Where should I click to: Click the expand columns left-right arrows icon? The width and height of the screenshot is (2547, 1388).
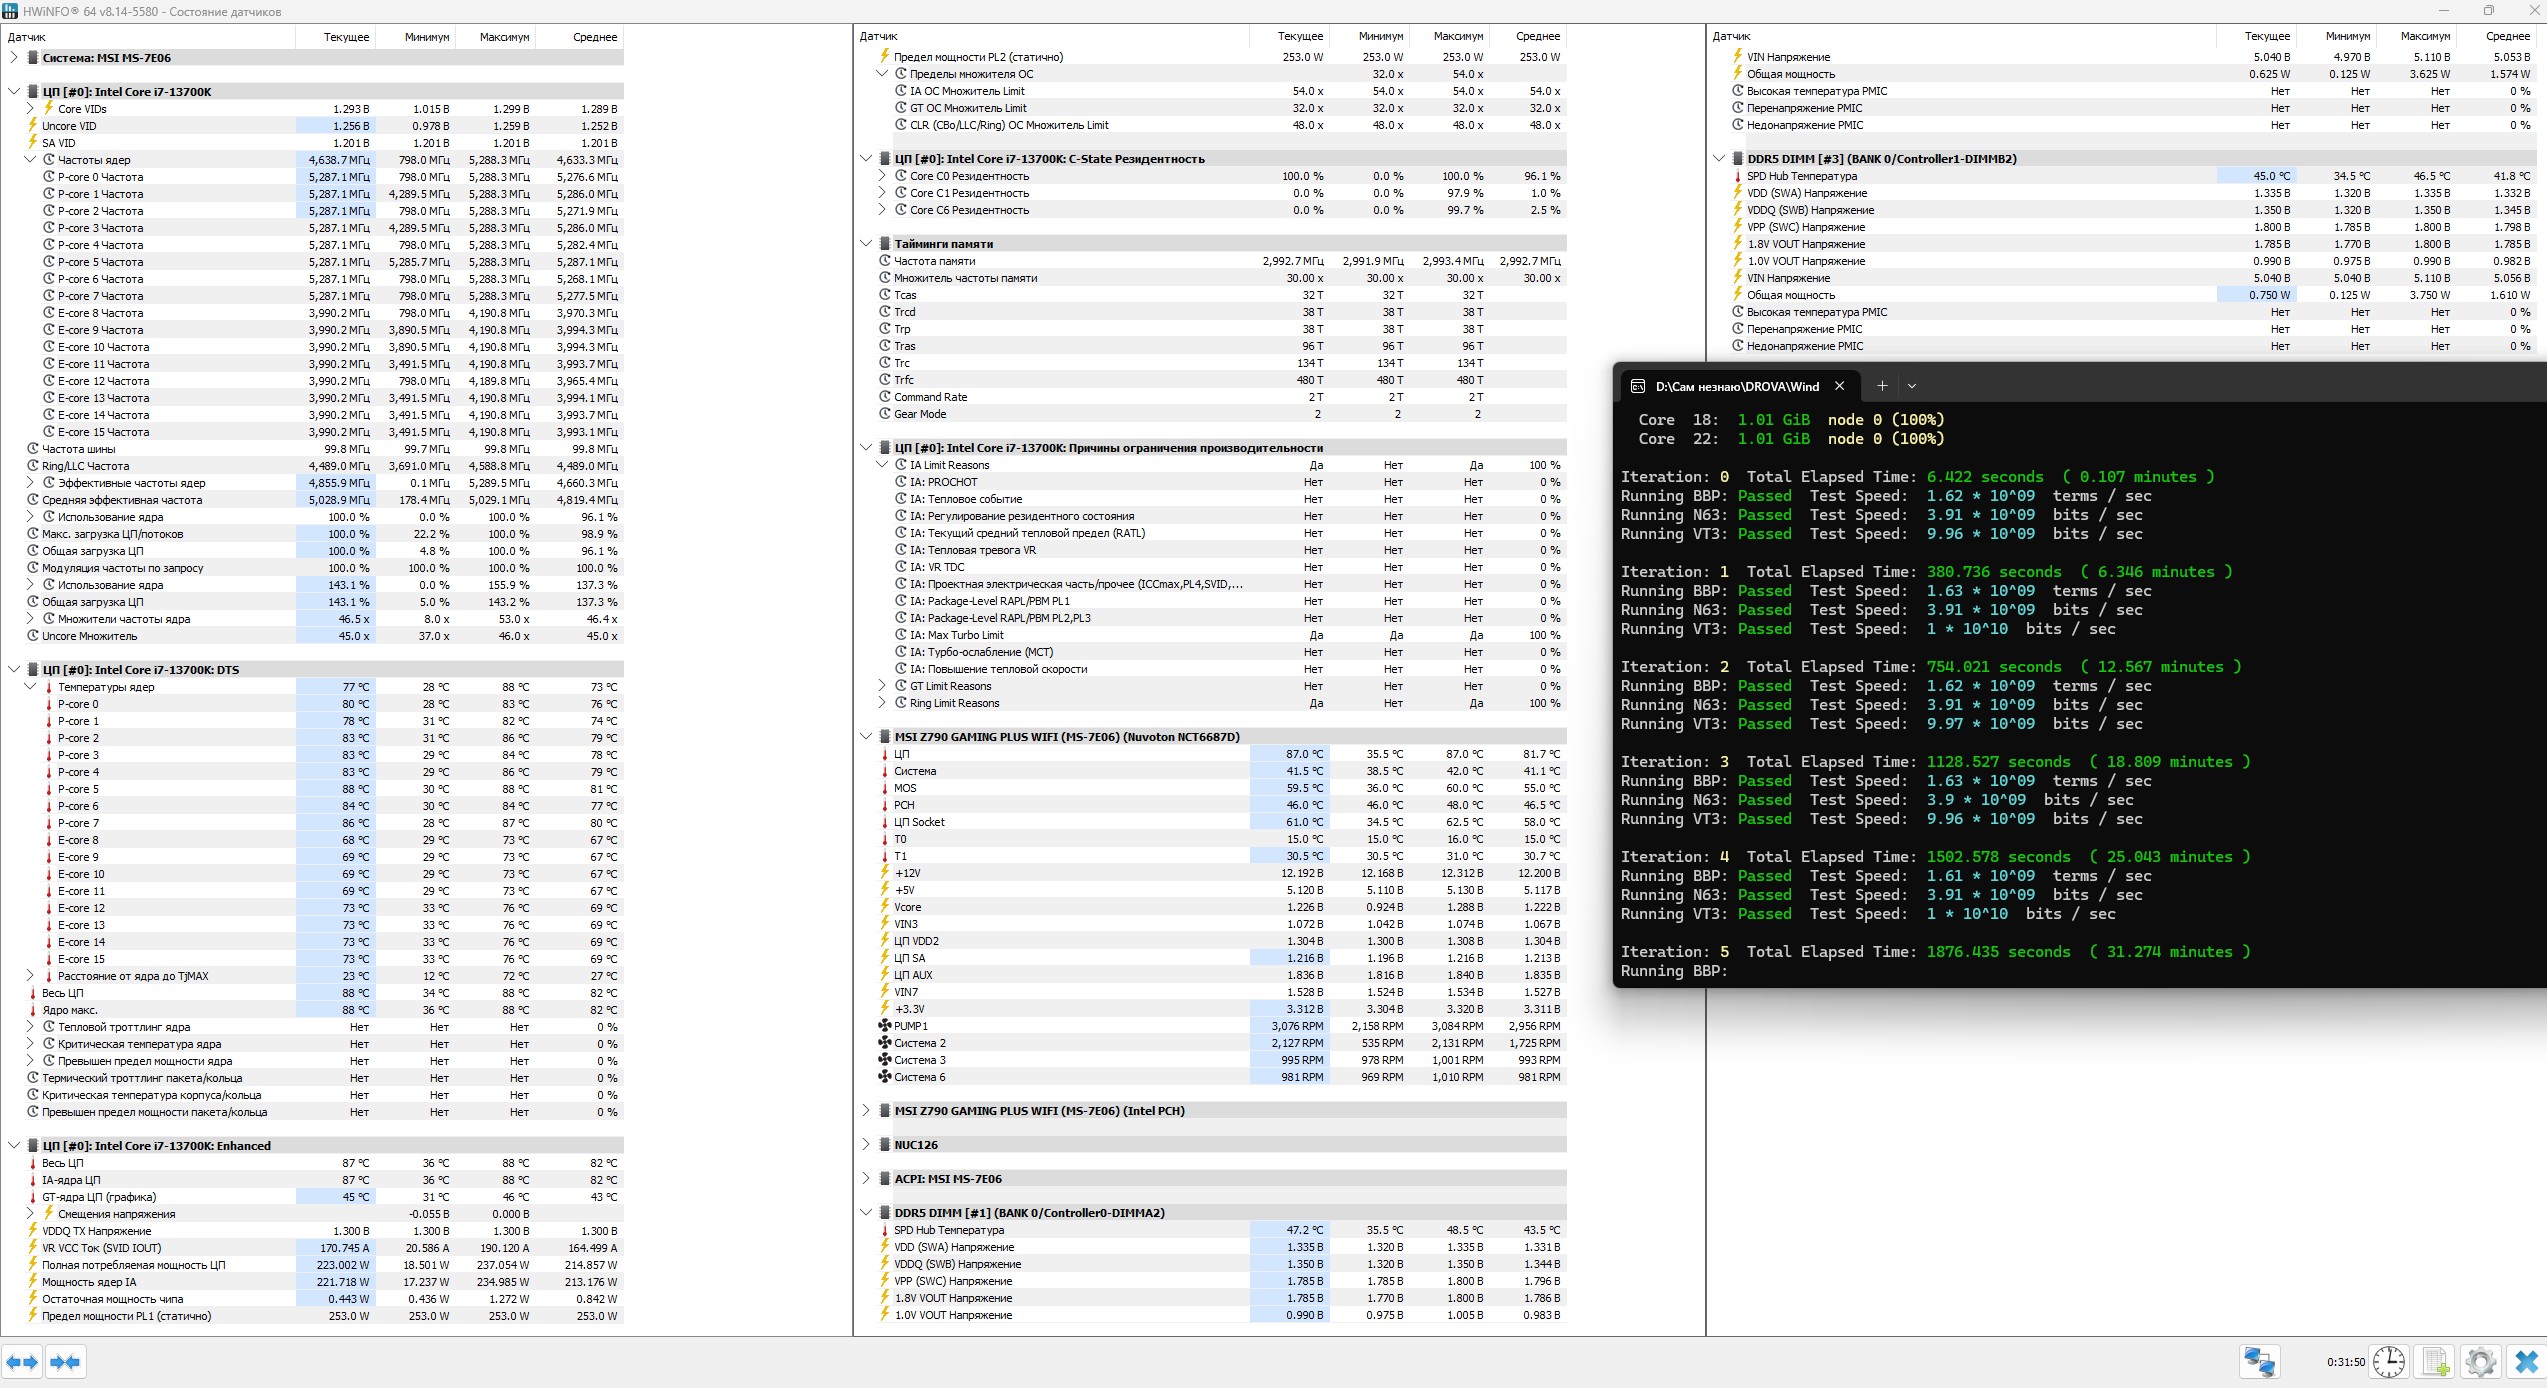[22, 1362]
